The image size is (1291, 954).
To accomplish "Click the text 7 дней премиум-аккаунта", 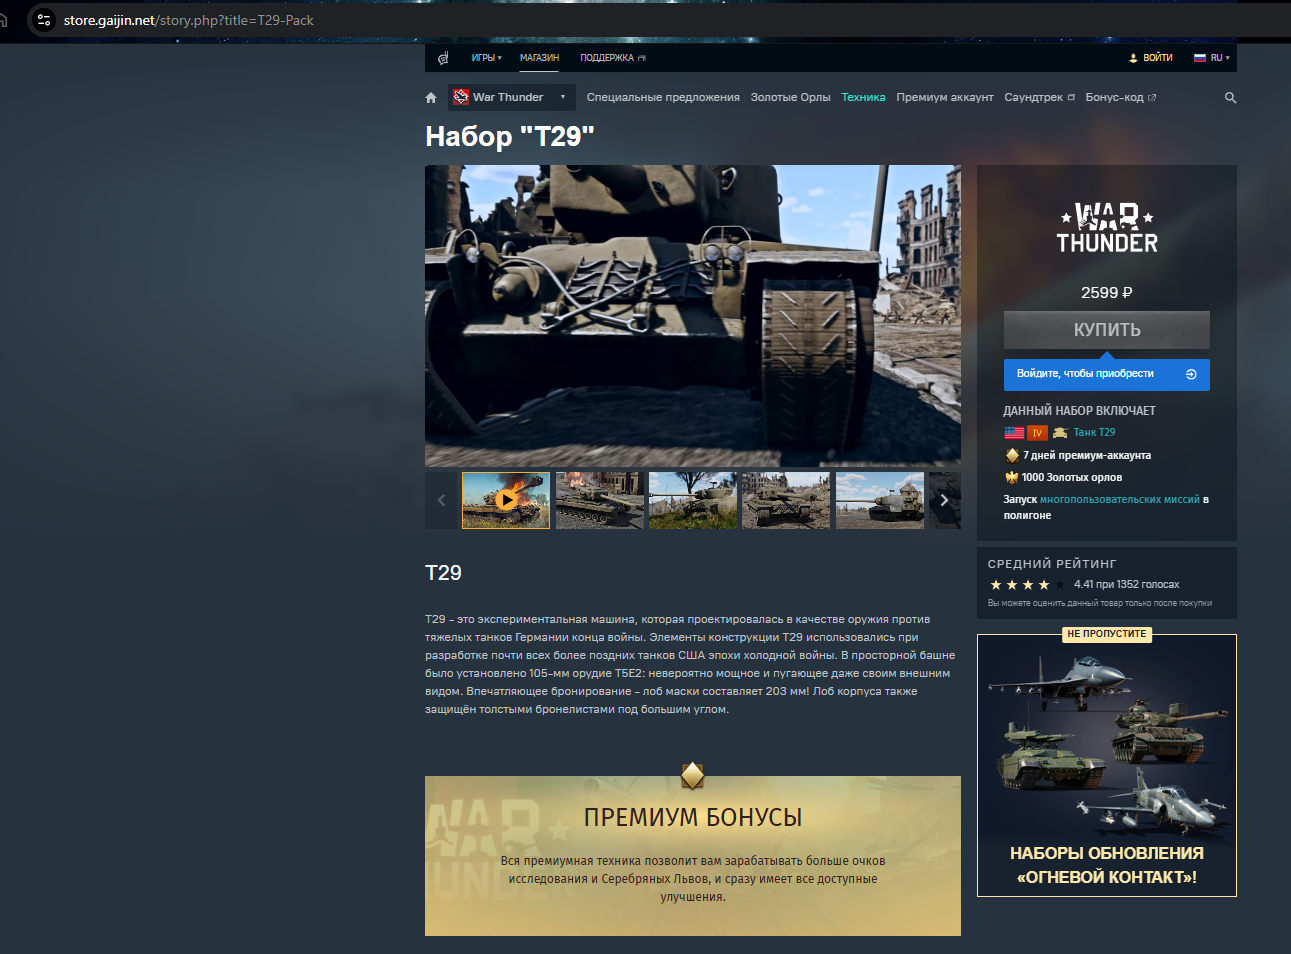I will 1087,456.
